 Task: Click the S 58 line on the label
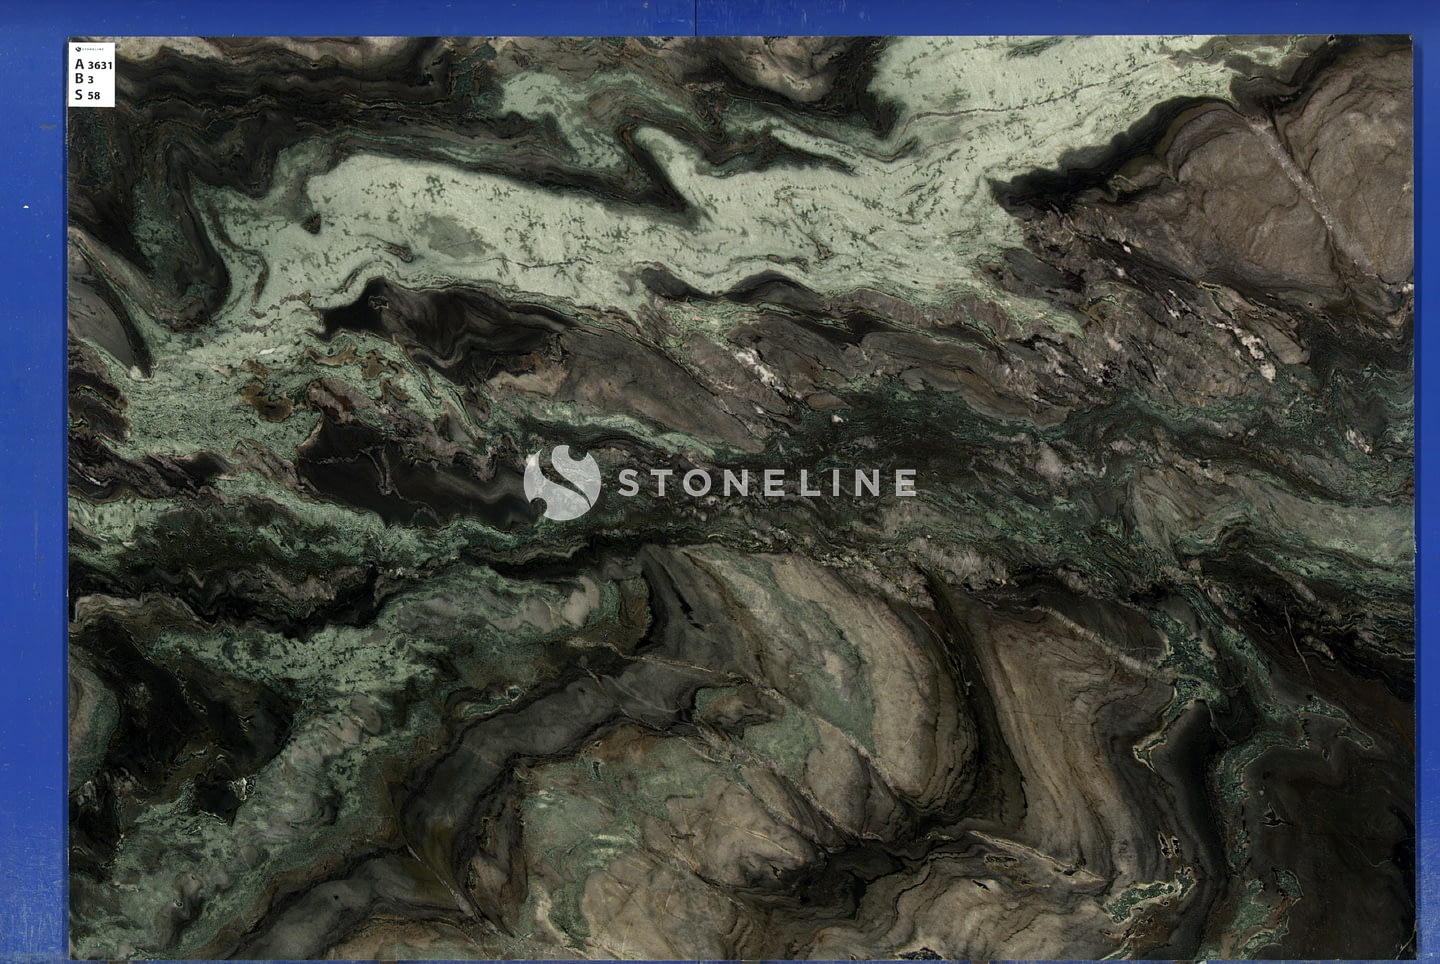point(87,95)
